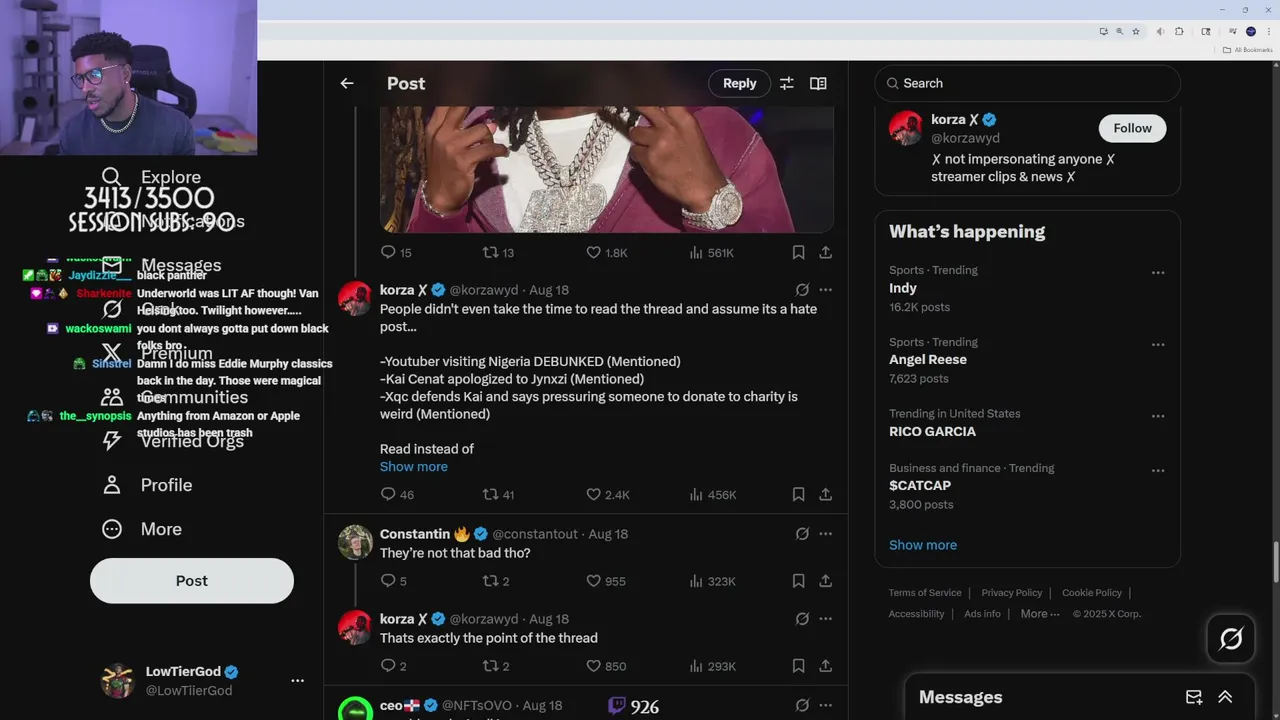Image resolution: width=1280 pixels, height=720 pixels.
Task: Open the floating Grok button
Action: coord(1231,639)
